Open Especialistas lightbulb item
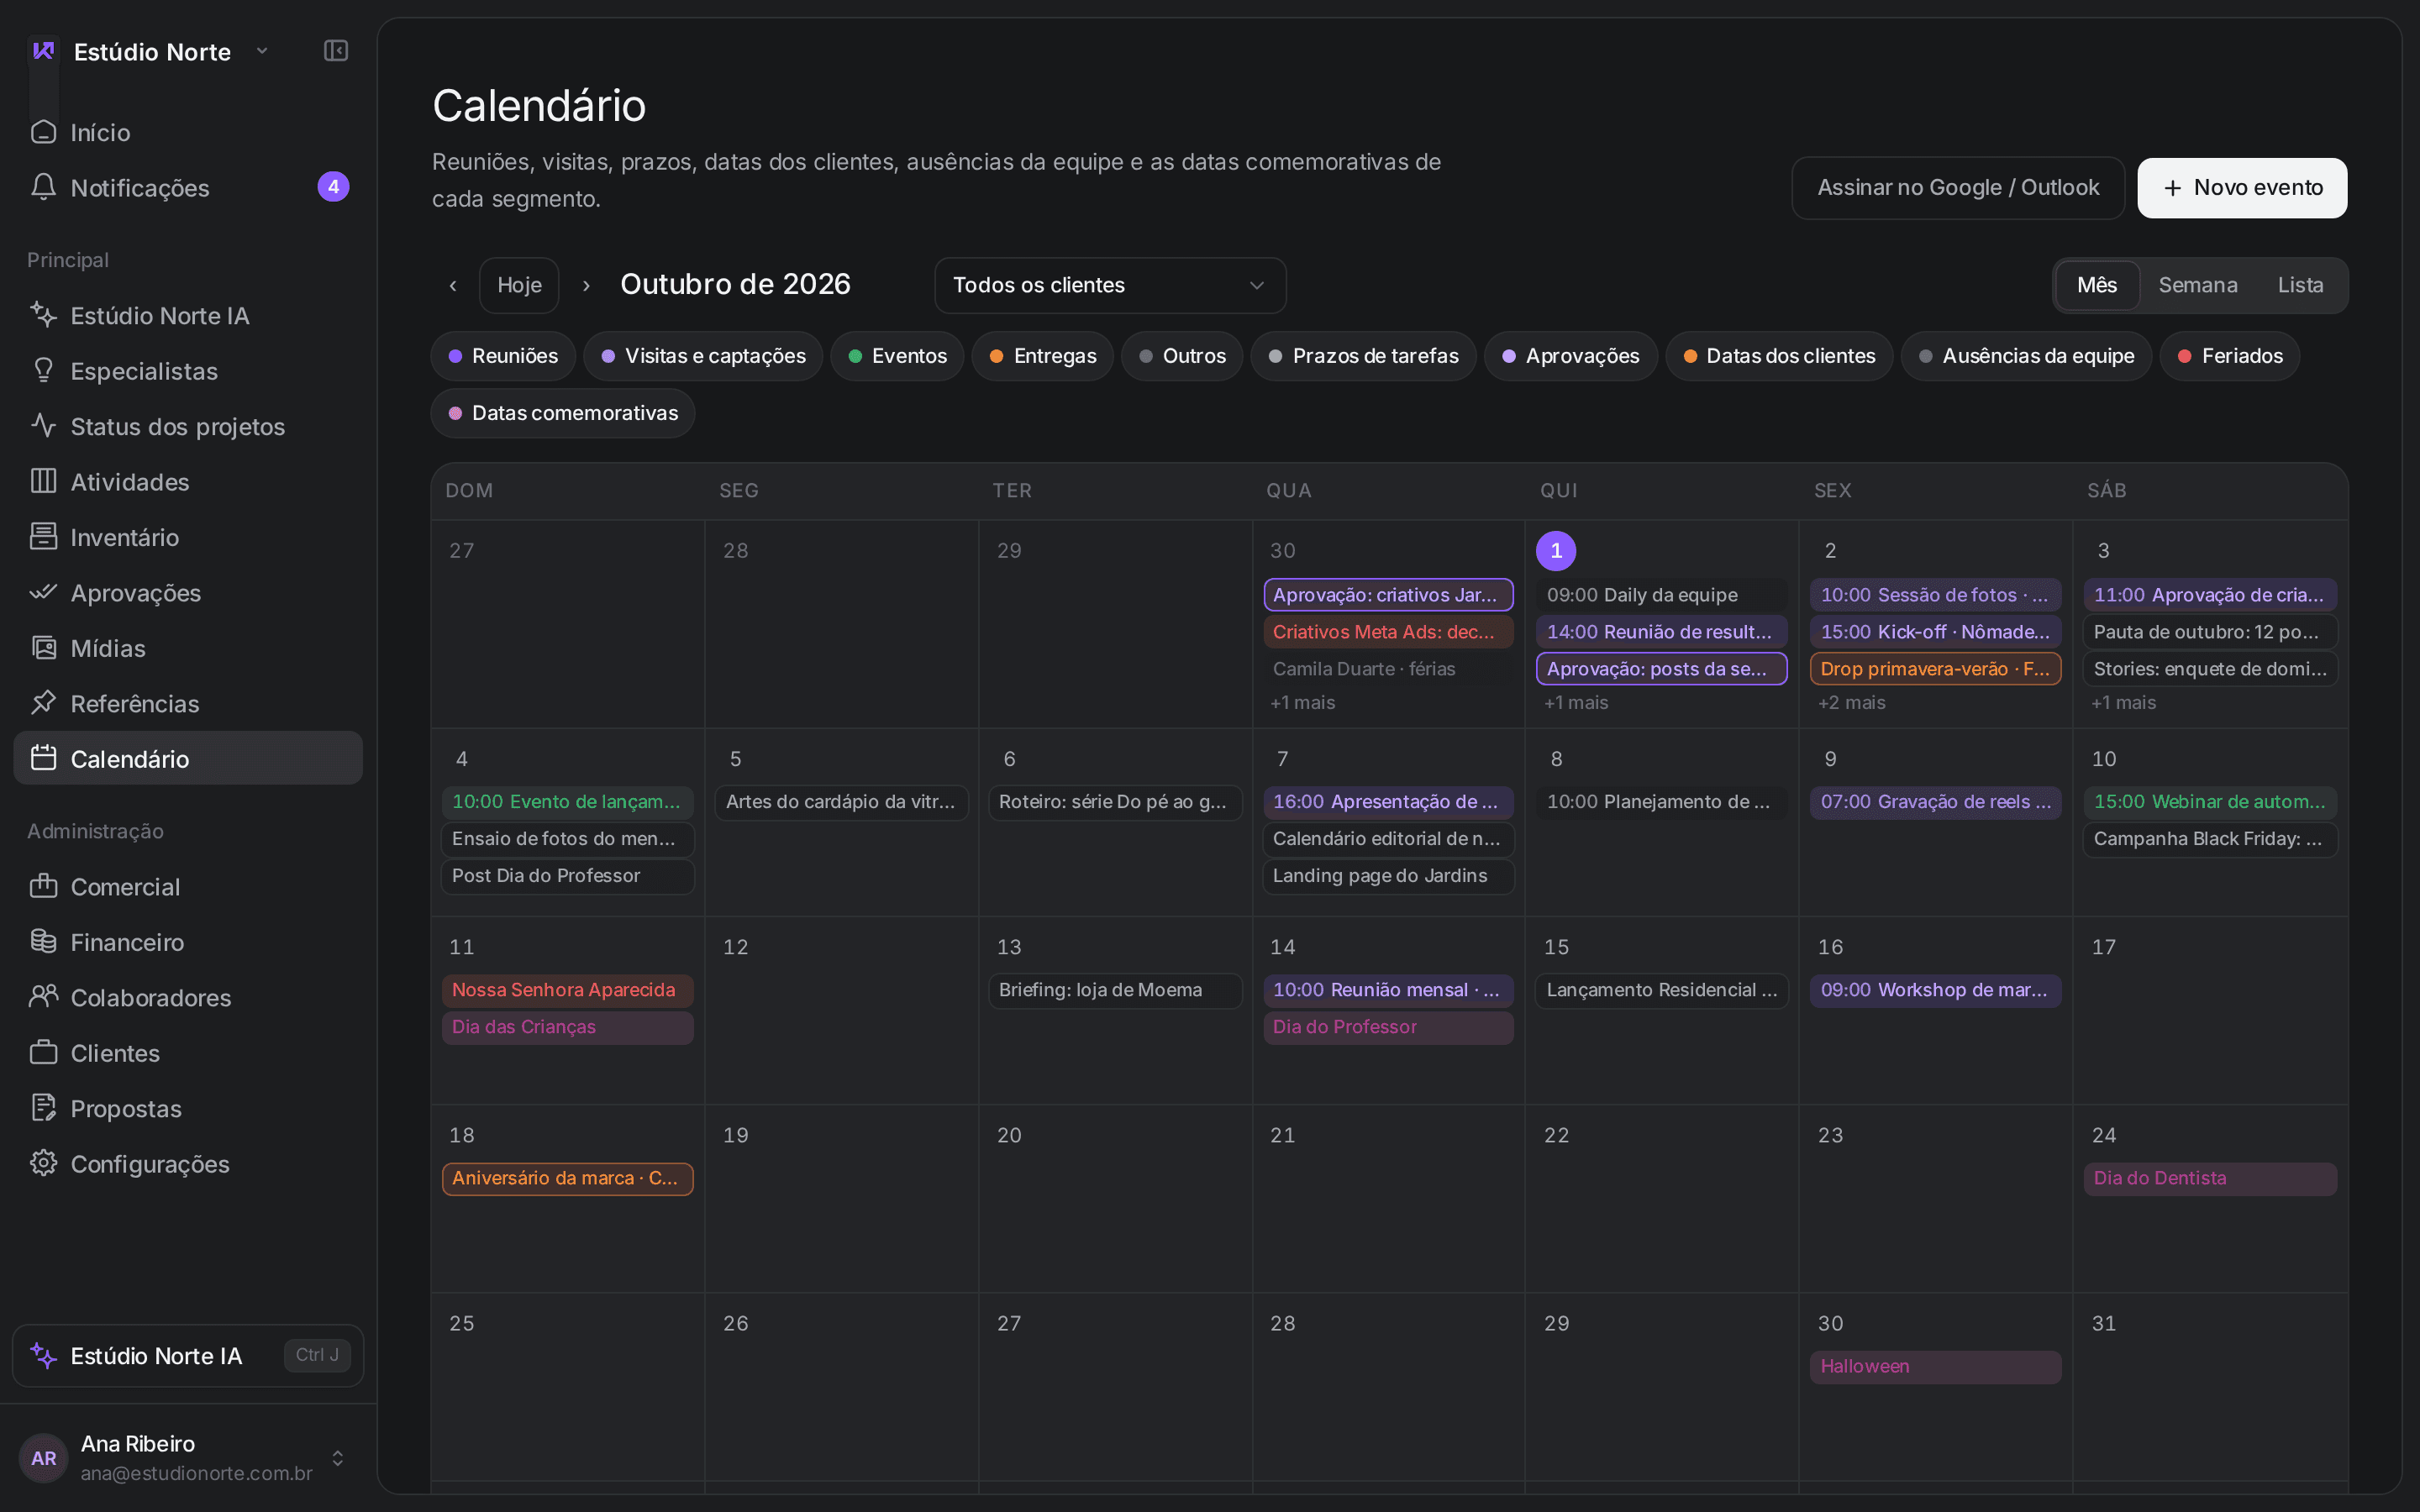The height and width of the screenshot is (1512, 2420). click(188, 371)
